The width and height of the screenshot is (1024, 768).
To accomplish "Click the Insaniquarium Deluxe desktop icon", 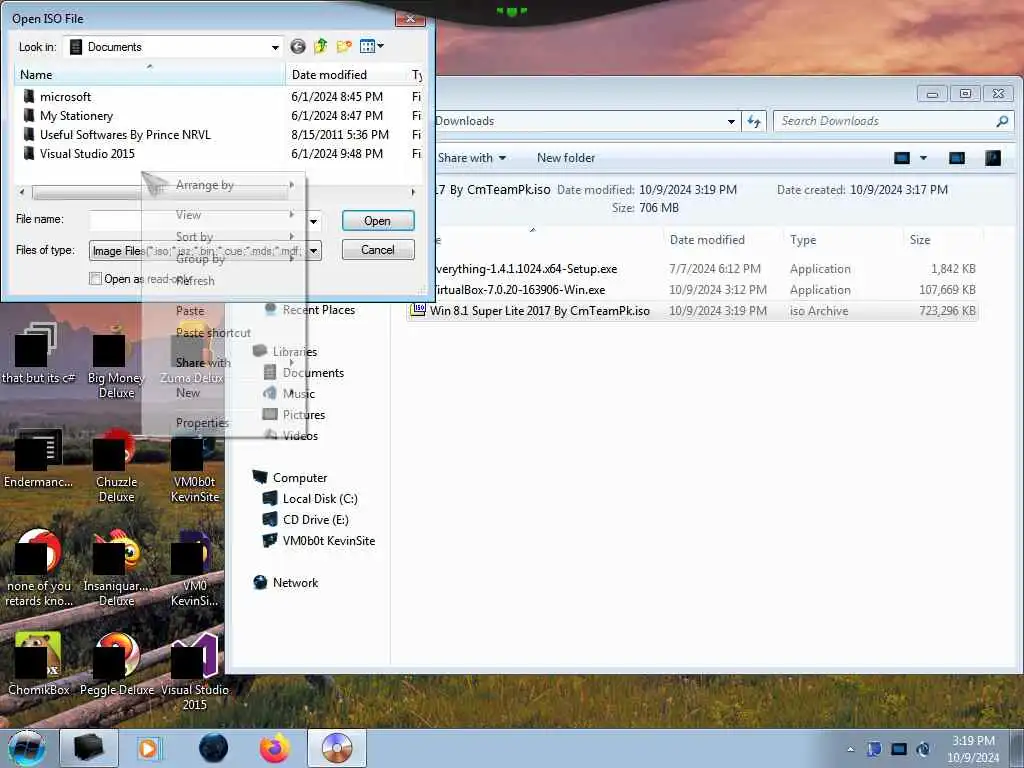I will tap(117, 568).
